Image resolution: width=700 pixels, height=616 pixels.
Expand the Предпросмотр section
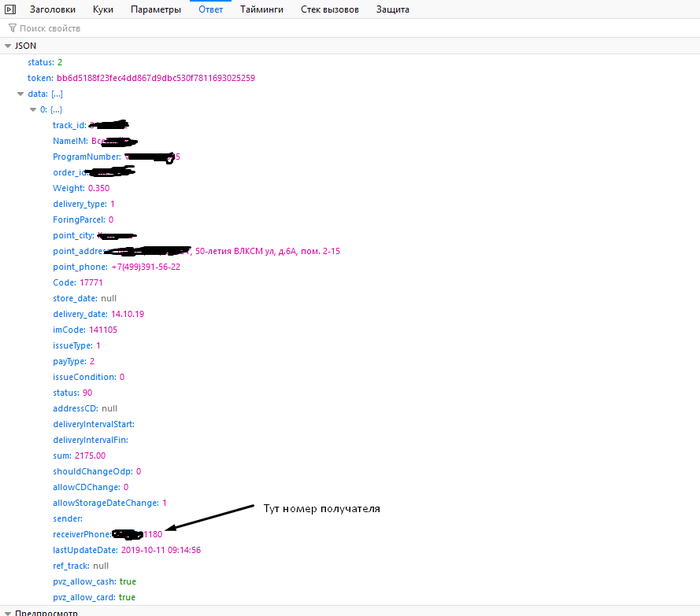(9, 611)
